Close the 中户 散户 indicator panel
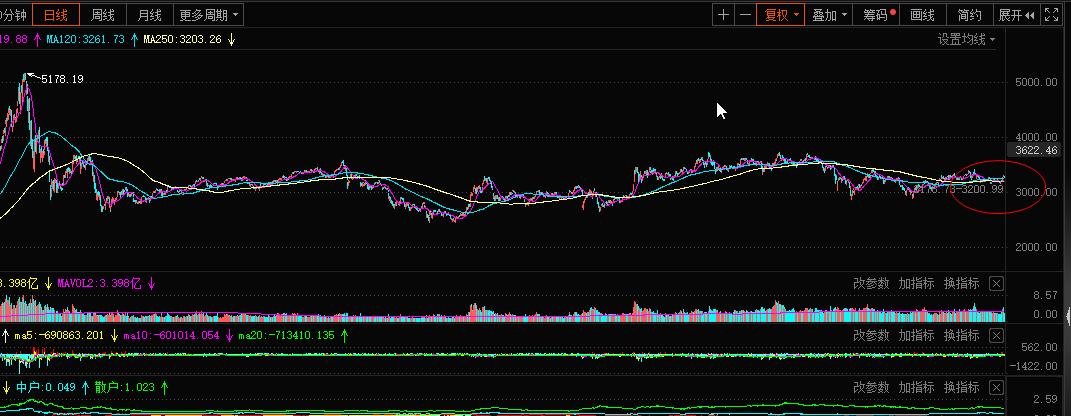 tap(997, 387)
